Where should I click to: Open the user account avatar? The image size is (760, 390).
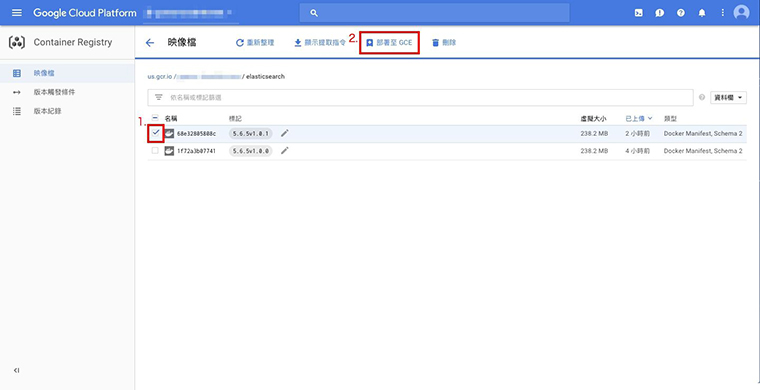click(741, 13)
